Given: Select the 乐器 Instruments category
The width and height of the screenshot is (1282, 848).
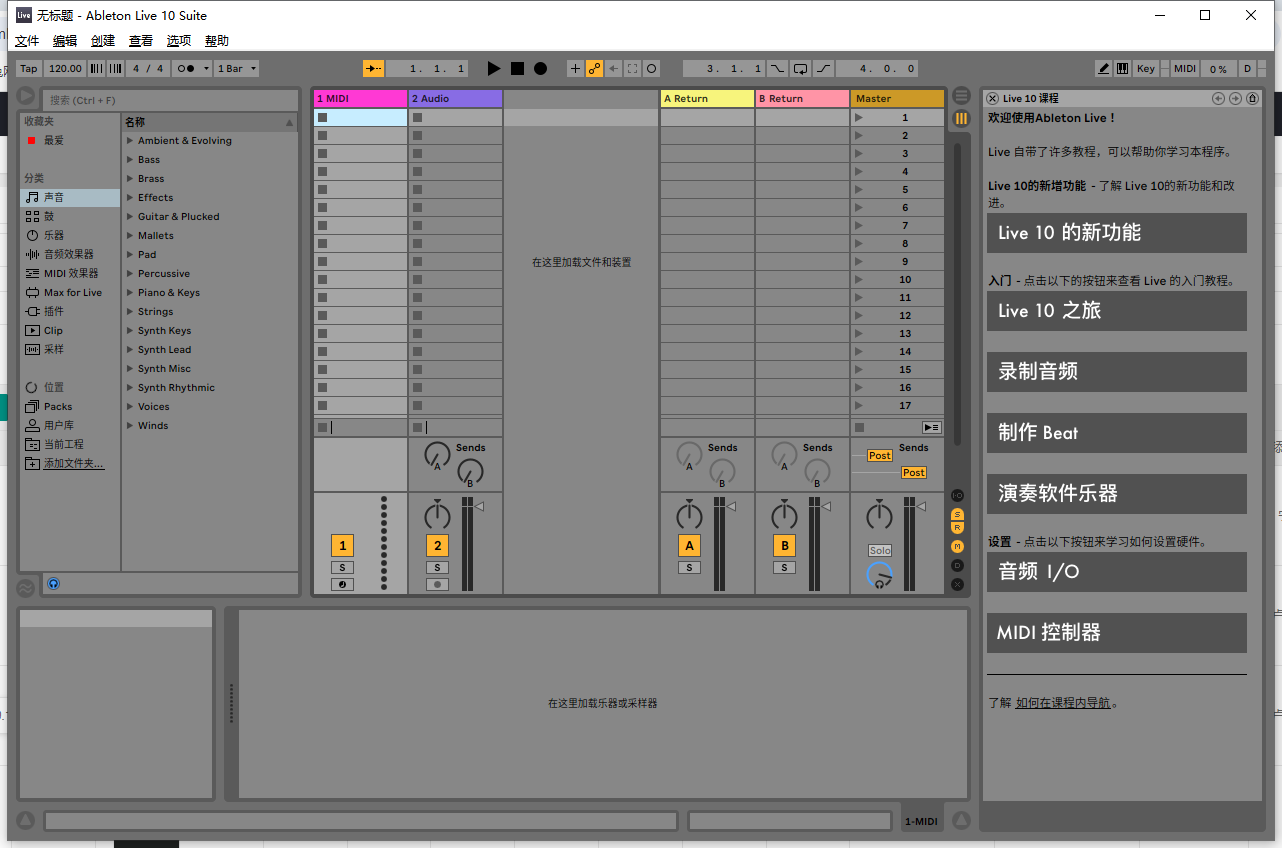Looking at the screenshot, I should click(70, 235).
